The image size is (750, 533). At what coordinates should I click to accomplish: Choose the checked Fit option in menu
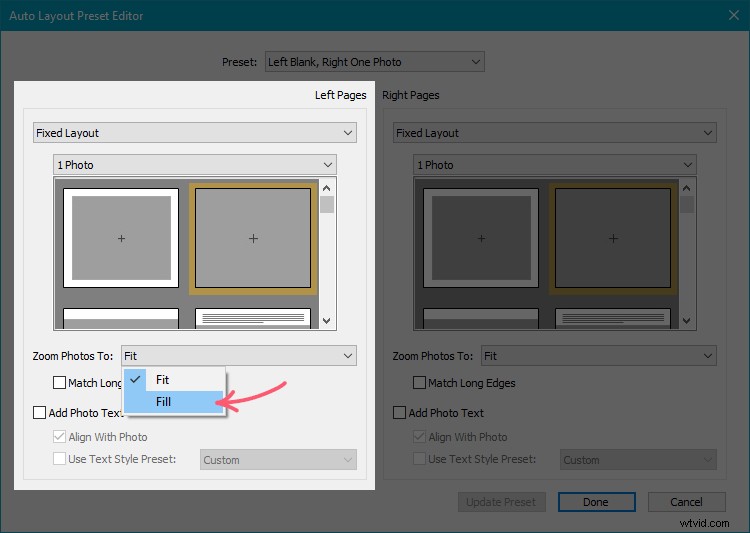174,380
